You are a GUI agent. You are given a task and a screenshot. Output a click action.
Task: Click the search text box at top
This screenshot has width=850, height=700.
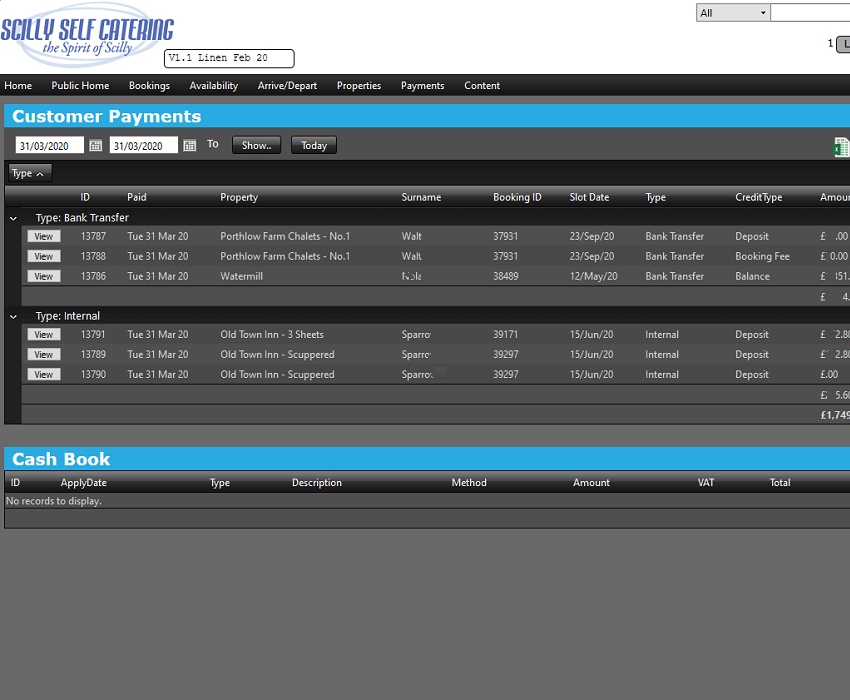[x=810, y=13]
